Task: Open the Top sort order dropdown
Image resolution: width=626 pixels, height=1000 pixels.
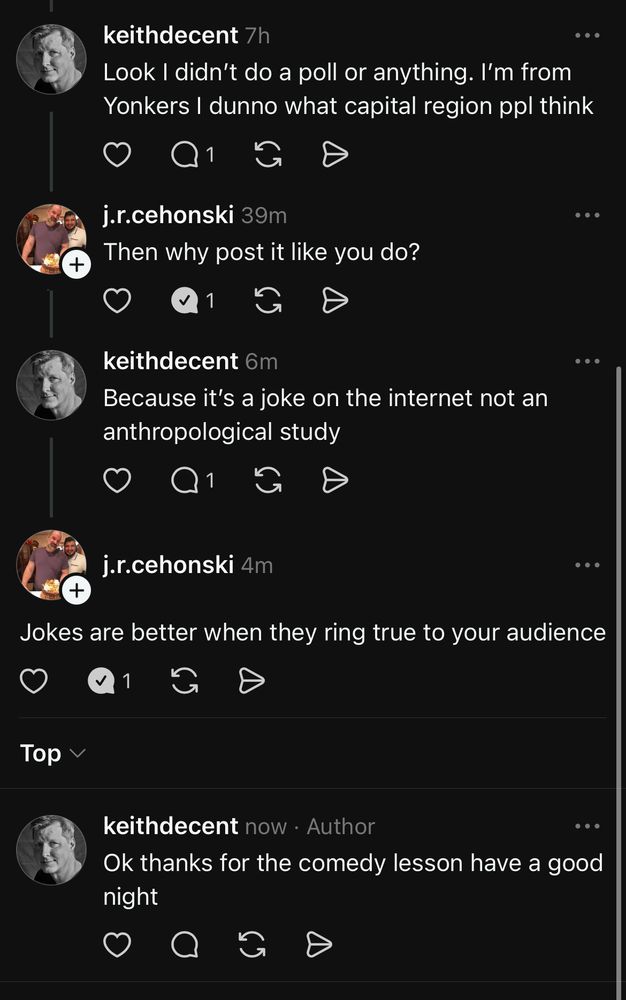Action: [x=52, y=753]
